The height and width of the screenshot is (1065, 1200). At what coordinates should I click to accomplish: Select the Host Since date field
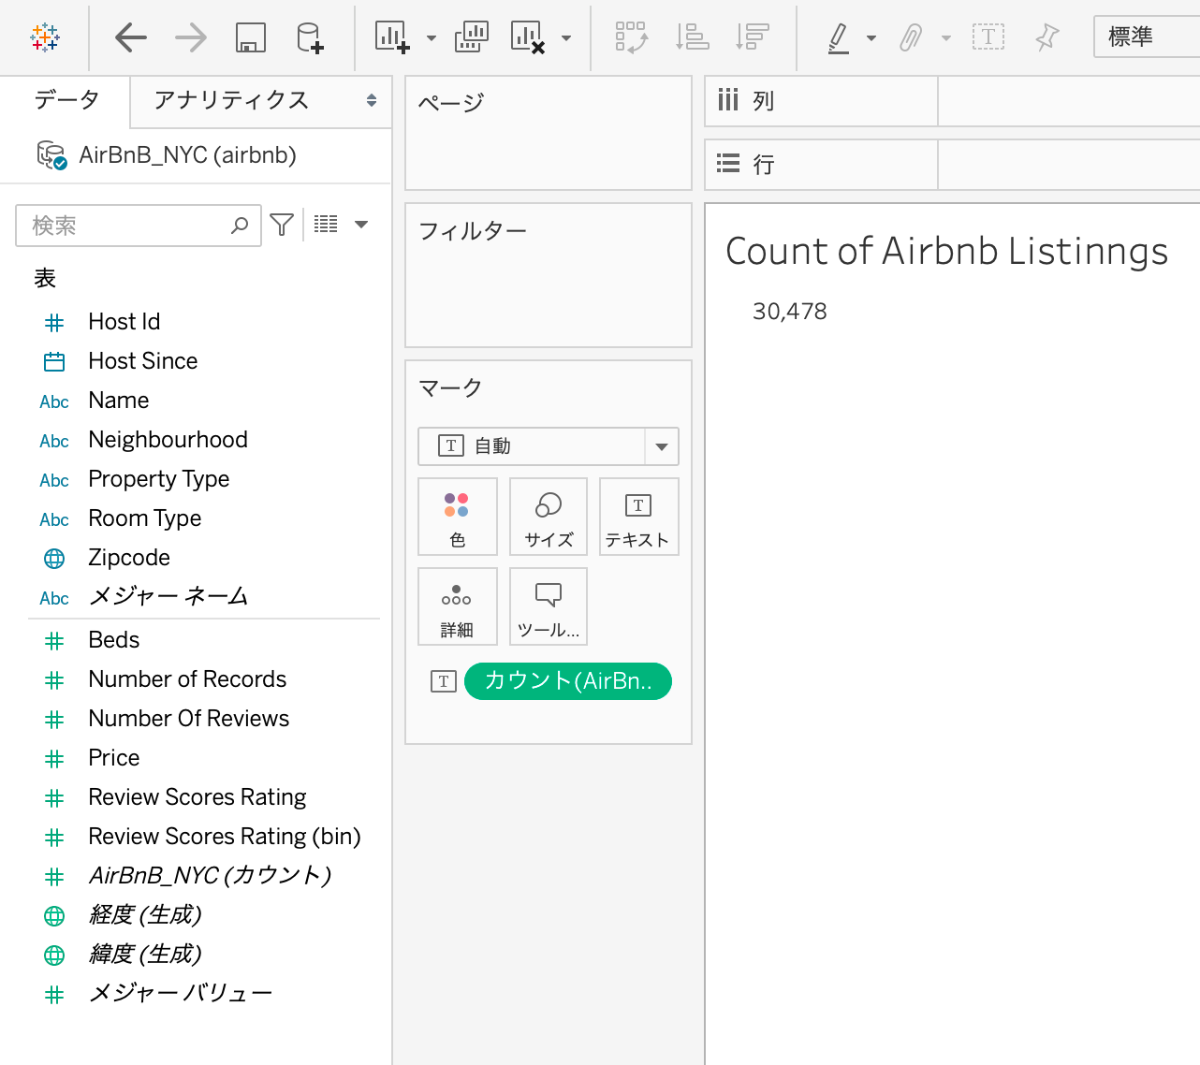click(143, 361)
